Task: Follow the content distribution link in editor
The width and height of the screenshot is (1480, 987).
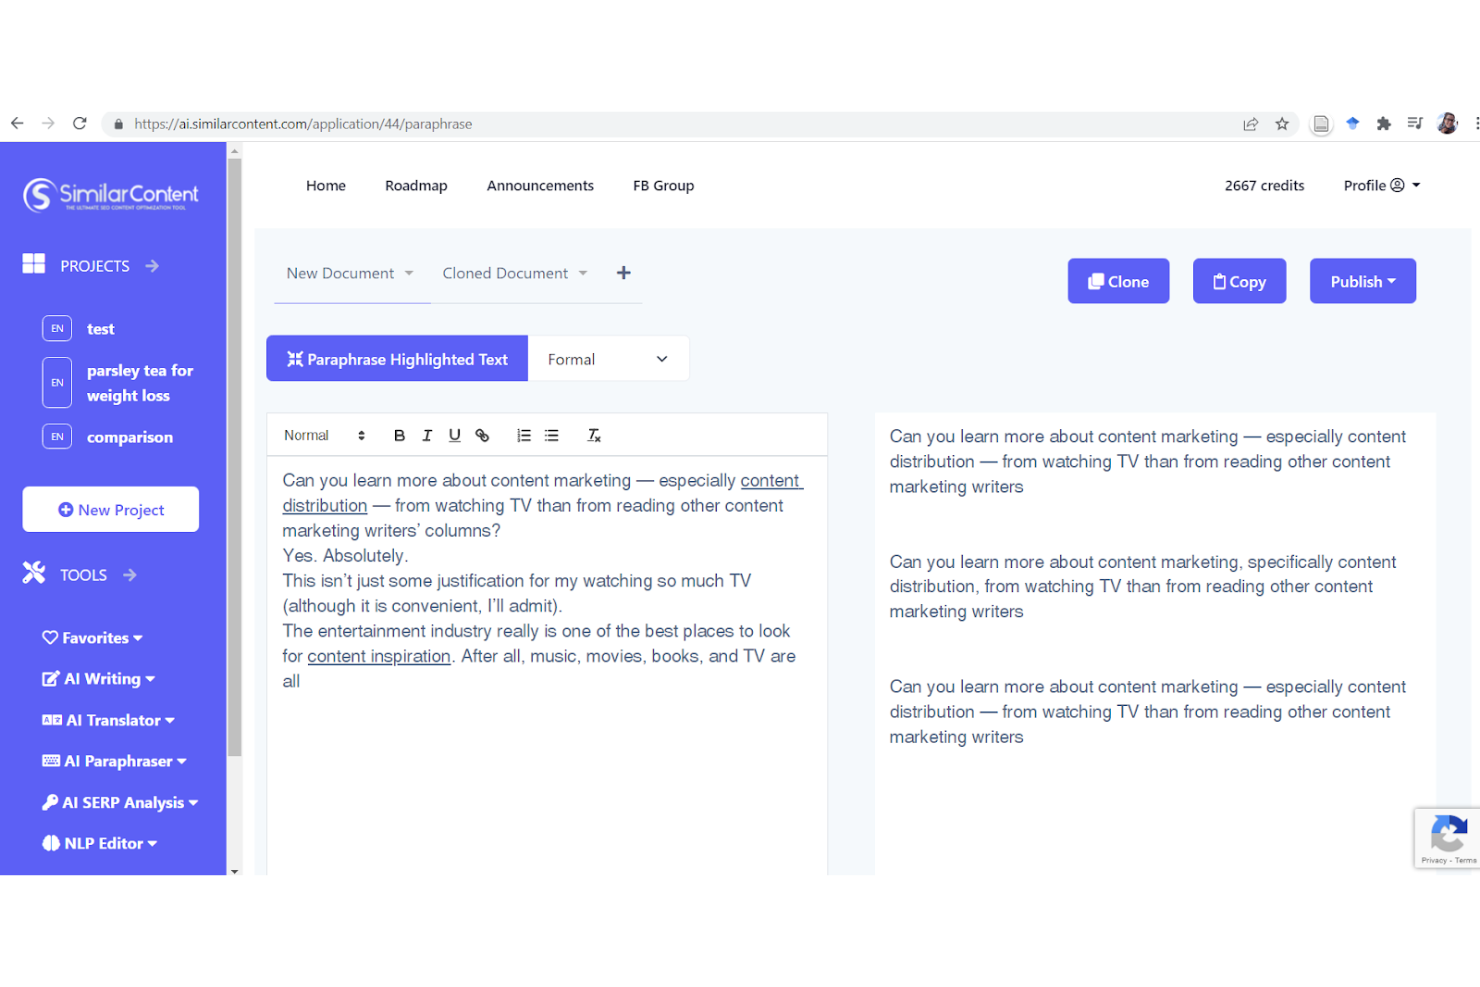Action: click(325, 506)
